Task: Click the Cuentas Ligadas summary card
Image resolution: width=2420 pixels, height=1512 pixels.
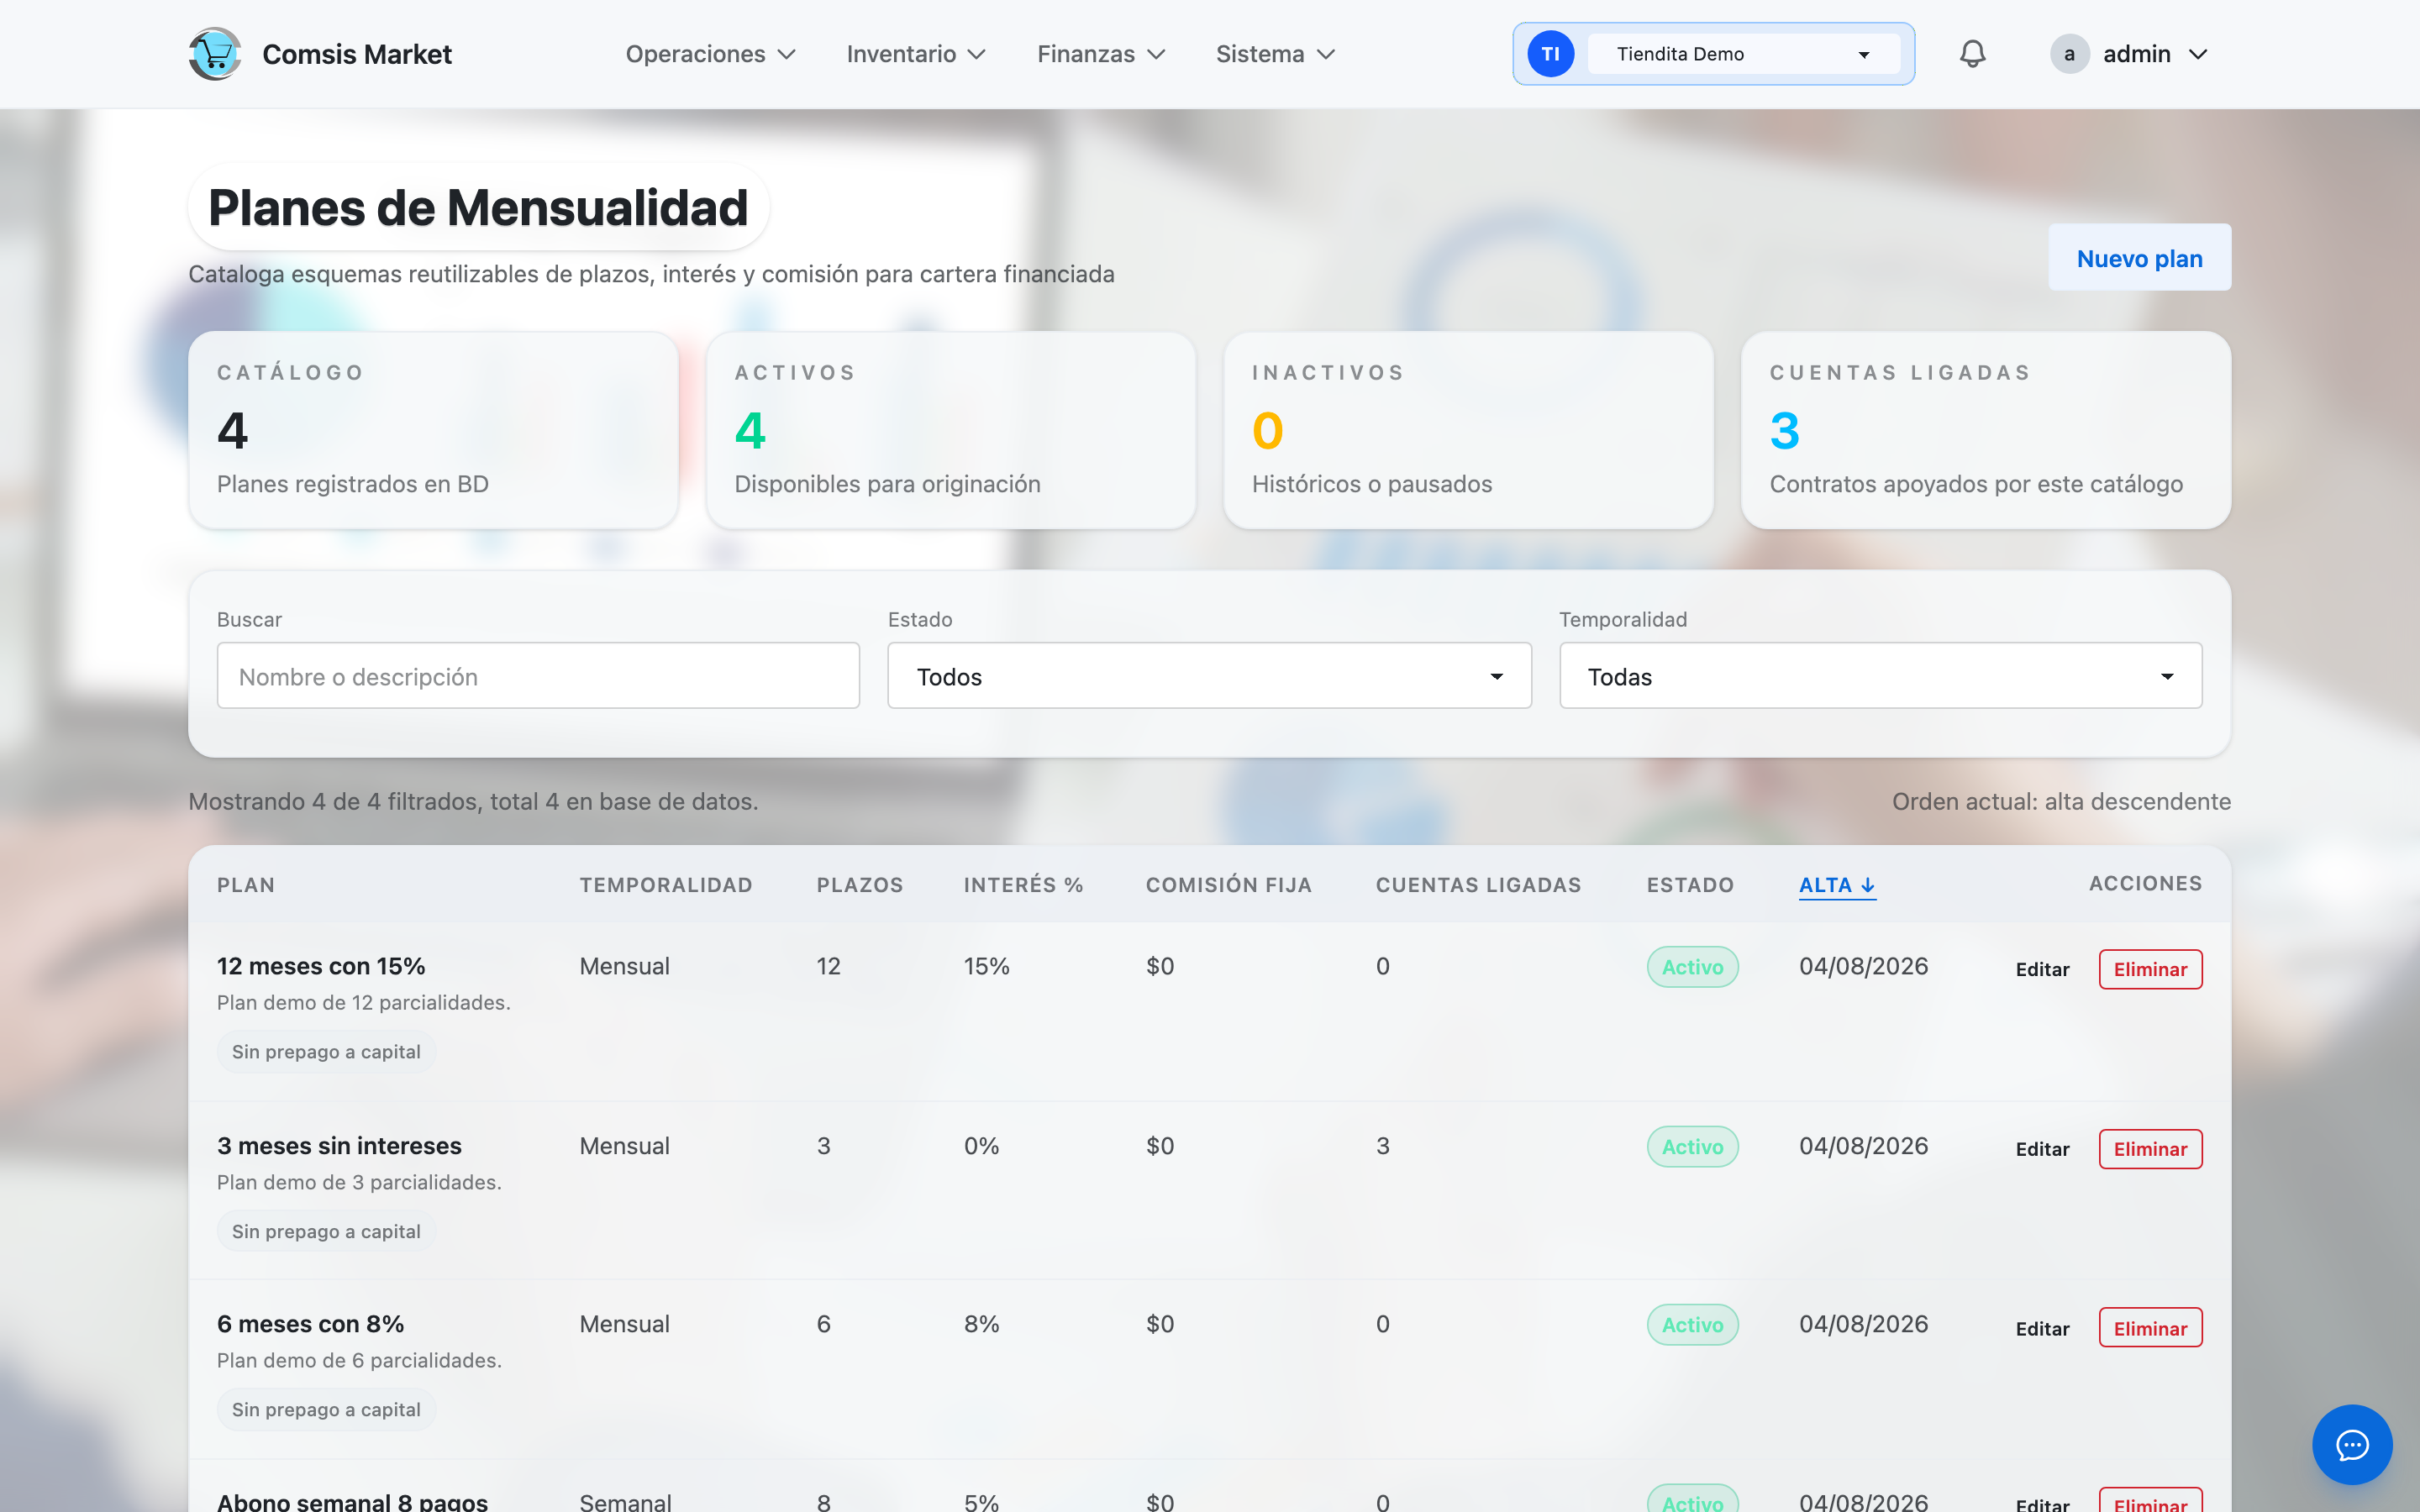Action: [x=1986, y=430]
